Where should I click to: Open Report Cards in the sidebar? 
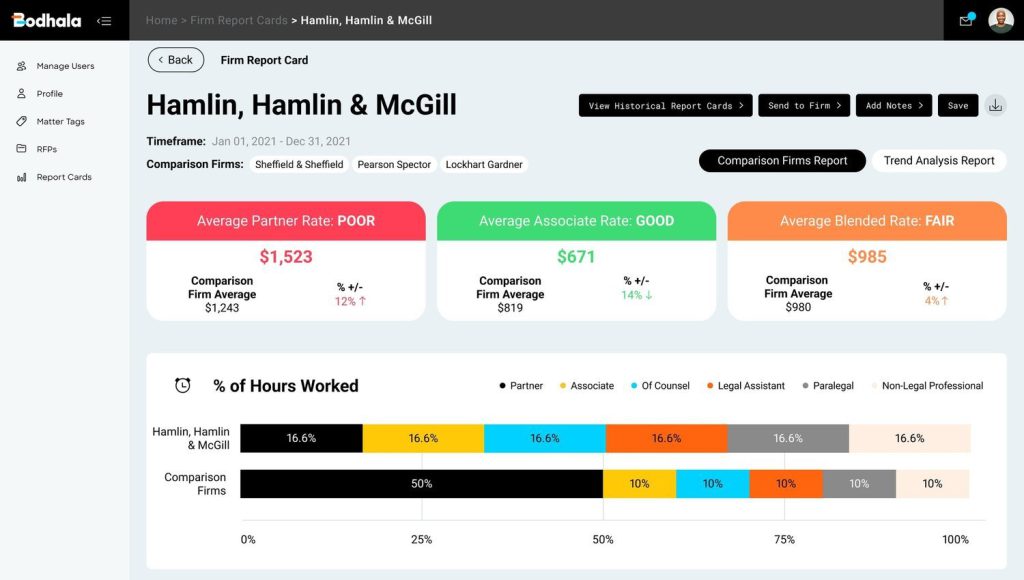pos(64,177)
